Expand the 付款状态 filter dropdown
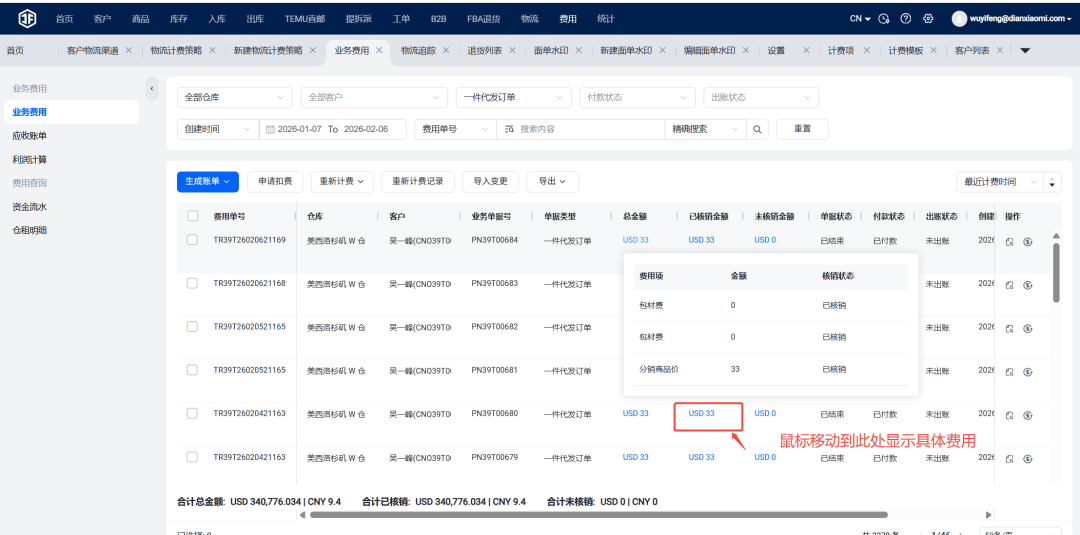Screen dimensions: 1080x535 tap(637, 98)
